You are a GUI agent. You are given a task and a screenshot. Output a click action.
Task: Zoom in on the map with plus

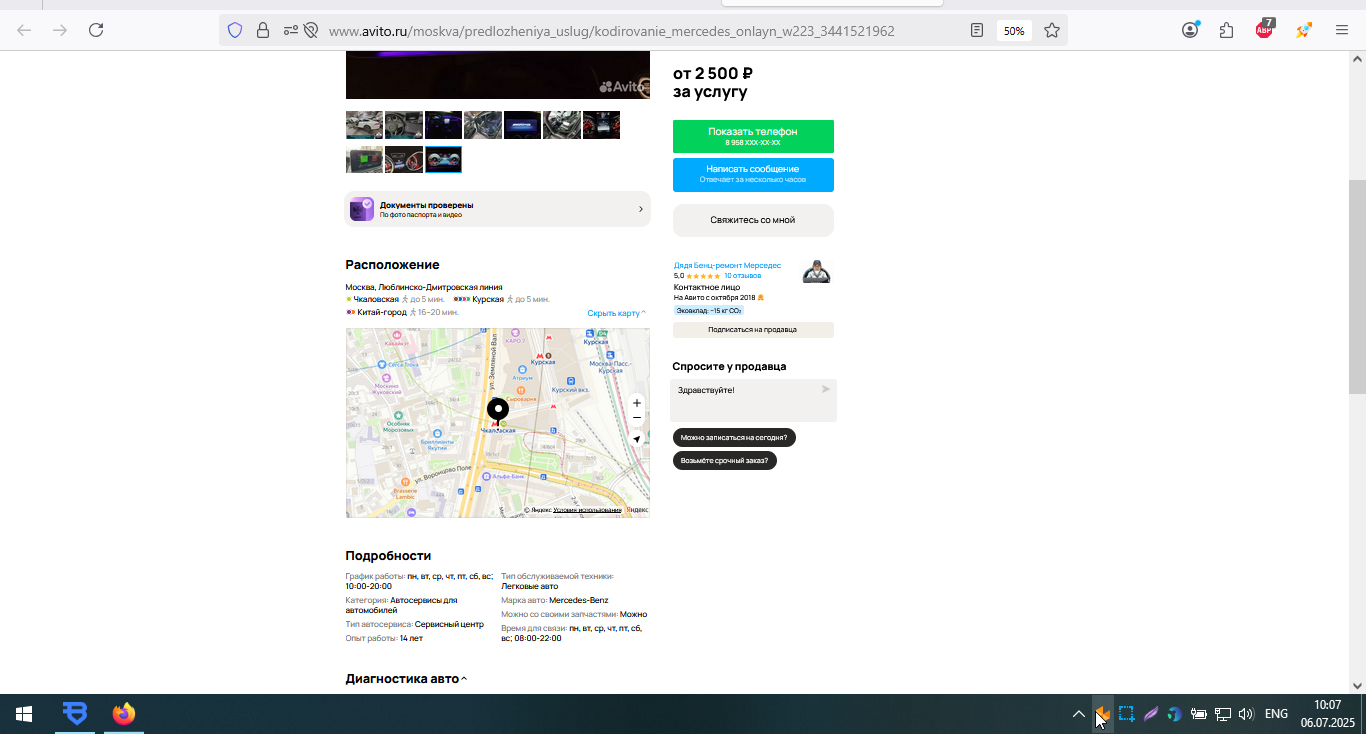pyautogui.click(x=637, y=403)
